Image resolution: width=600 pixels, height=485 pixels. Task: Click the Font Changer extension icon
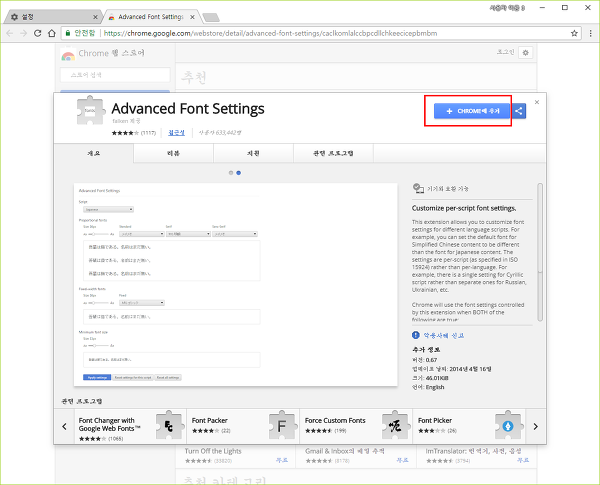click(169, 425)
